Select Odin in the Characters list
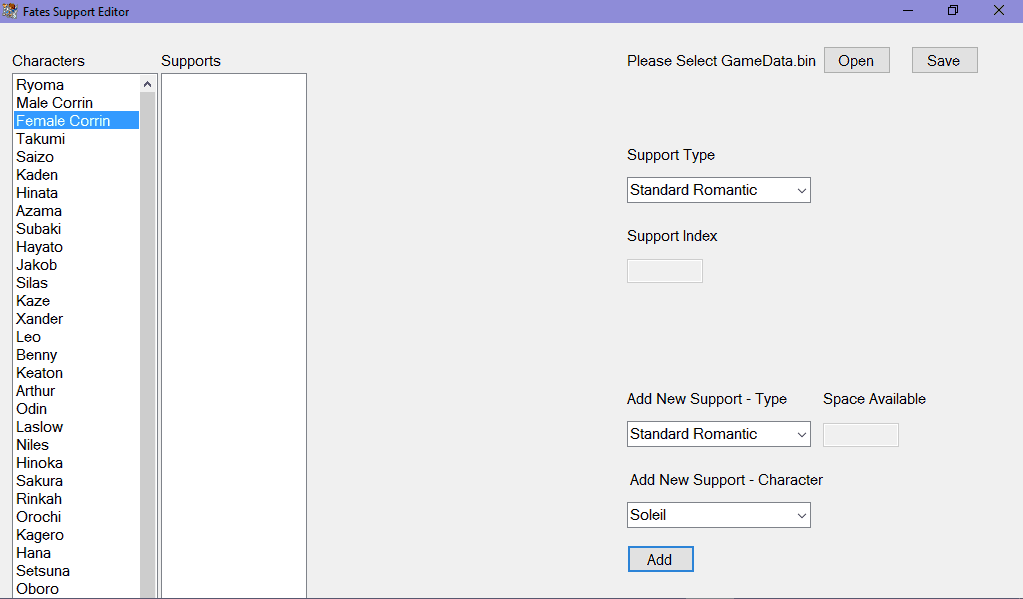The image size is (1023, 599). click(76, 409)
